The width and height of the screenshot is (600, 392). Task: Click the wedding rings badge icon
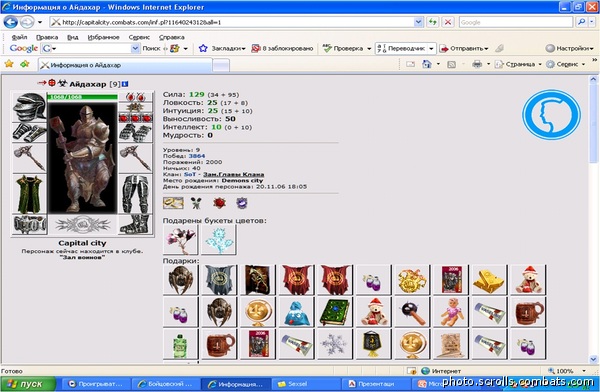click(173, 203)
